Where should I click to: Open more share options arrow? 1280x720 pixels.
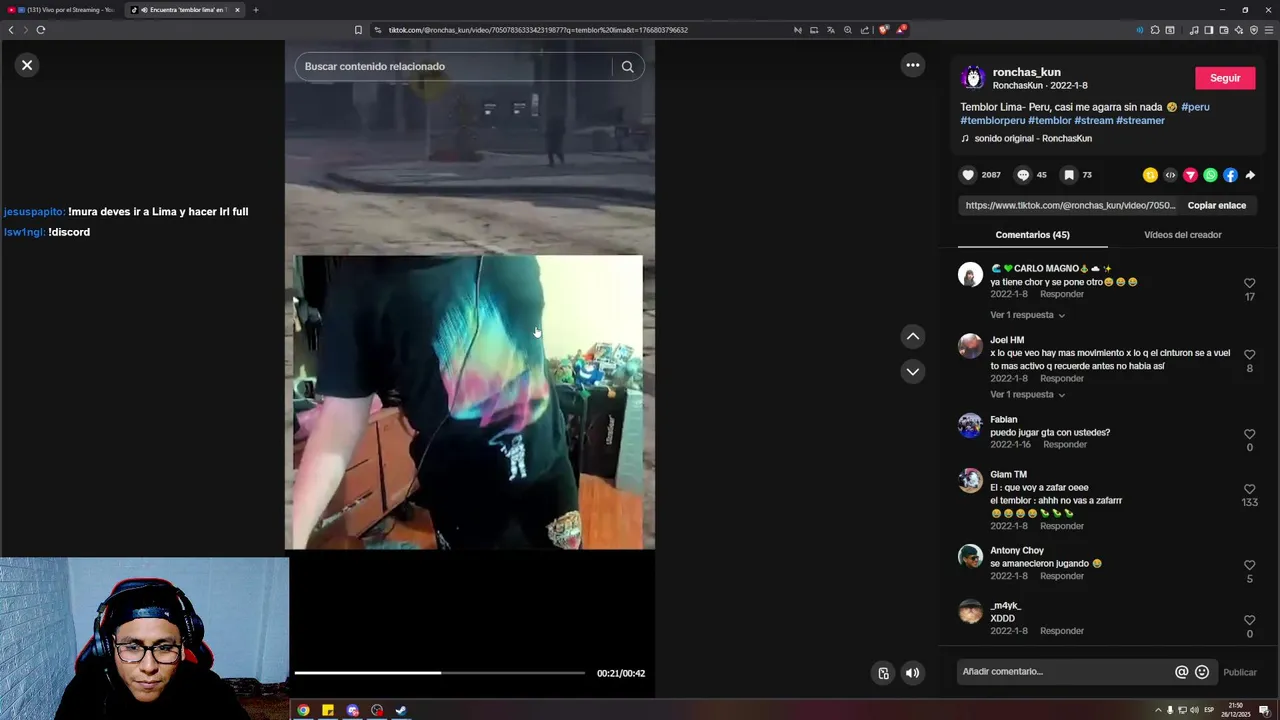tap(1250, 175)
